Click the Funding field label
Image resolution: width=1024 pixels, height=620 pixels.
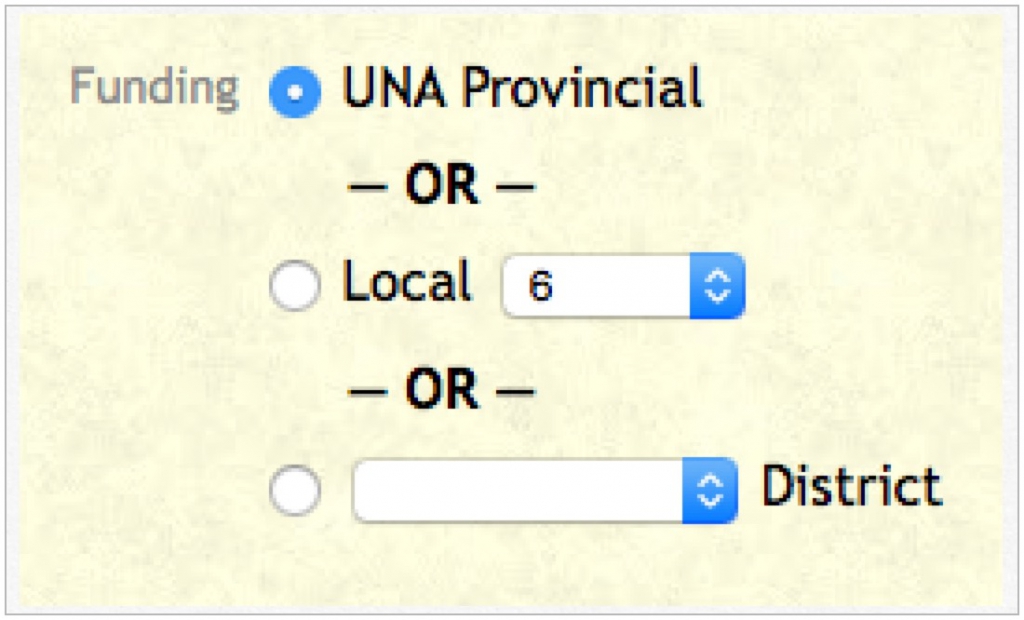(x=155, y=87)
